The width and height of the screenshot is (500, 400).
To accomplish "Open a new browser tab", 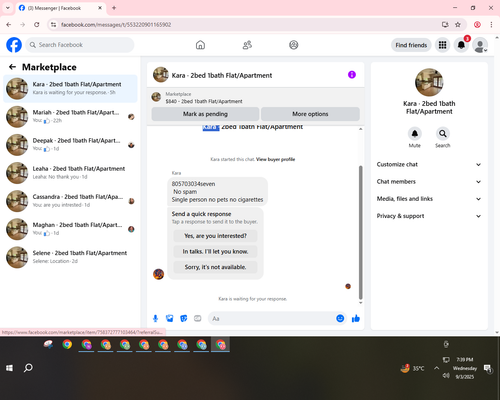I will click(x=114, y=8).
